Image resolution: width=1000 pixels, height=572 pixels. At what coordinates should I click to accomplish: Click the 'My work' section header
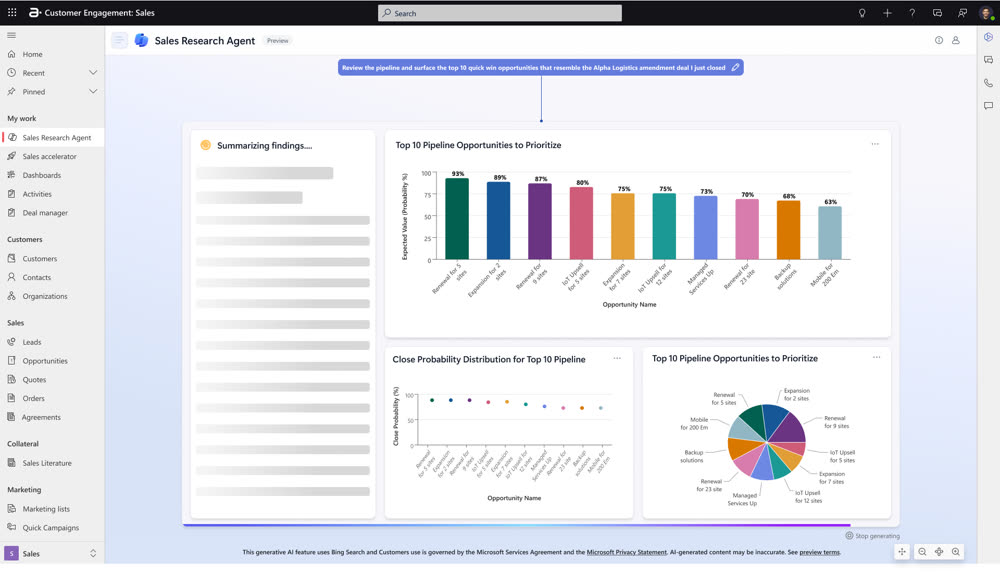[22, 118]
